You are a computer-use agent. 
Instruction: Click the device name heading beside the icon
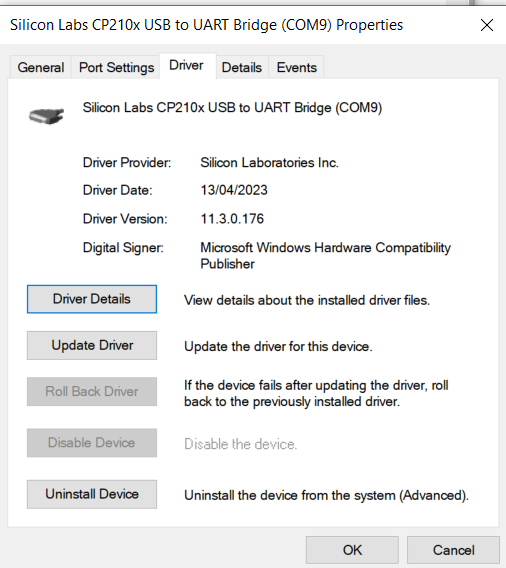tap(232, 108)
